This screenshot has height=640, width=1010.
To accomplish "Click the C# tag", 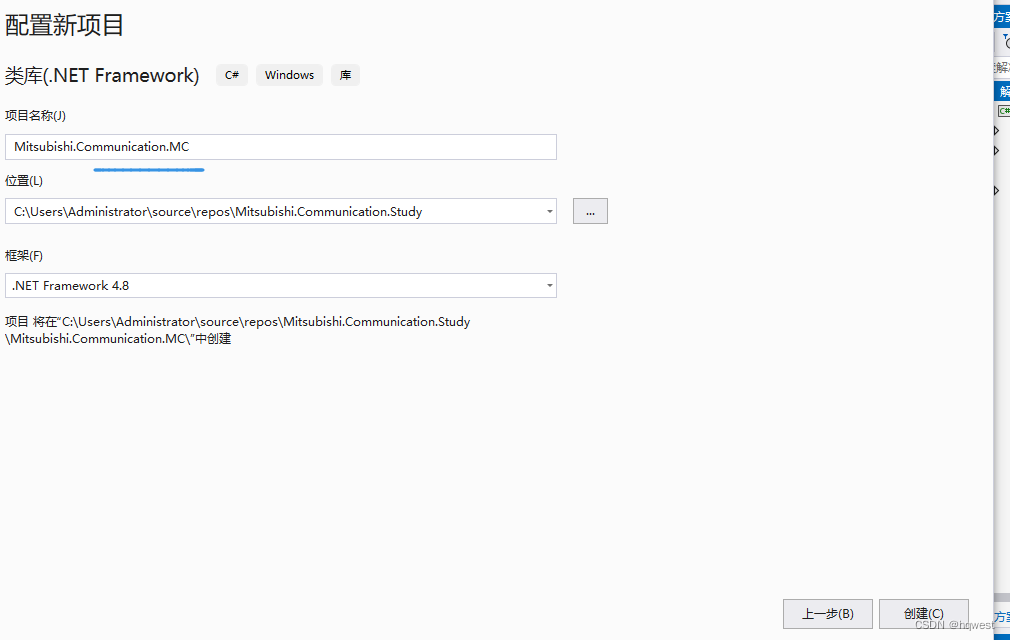I will tap(232, 75).
